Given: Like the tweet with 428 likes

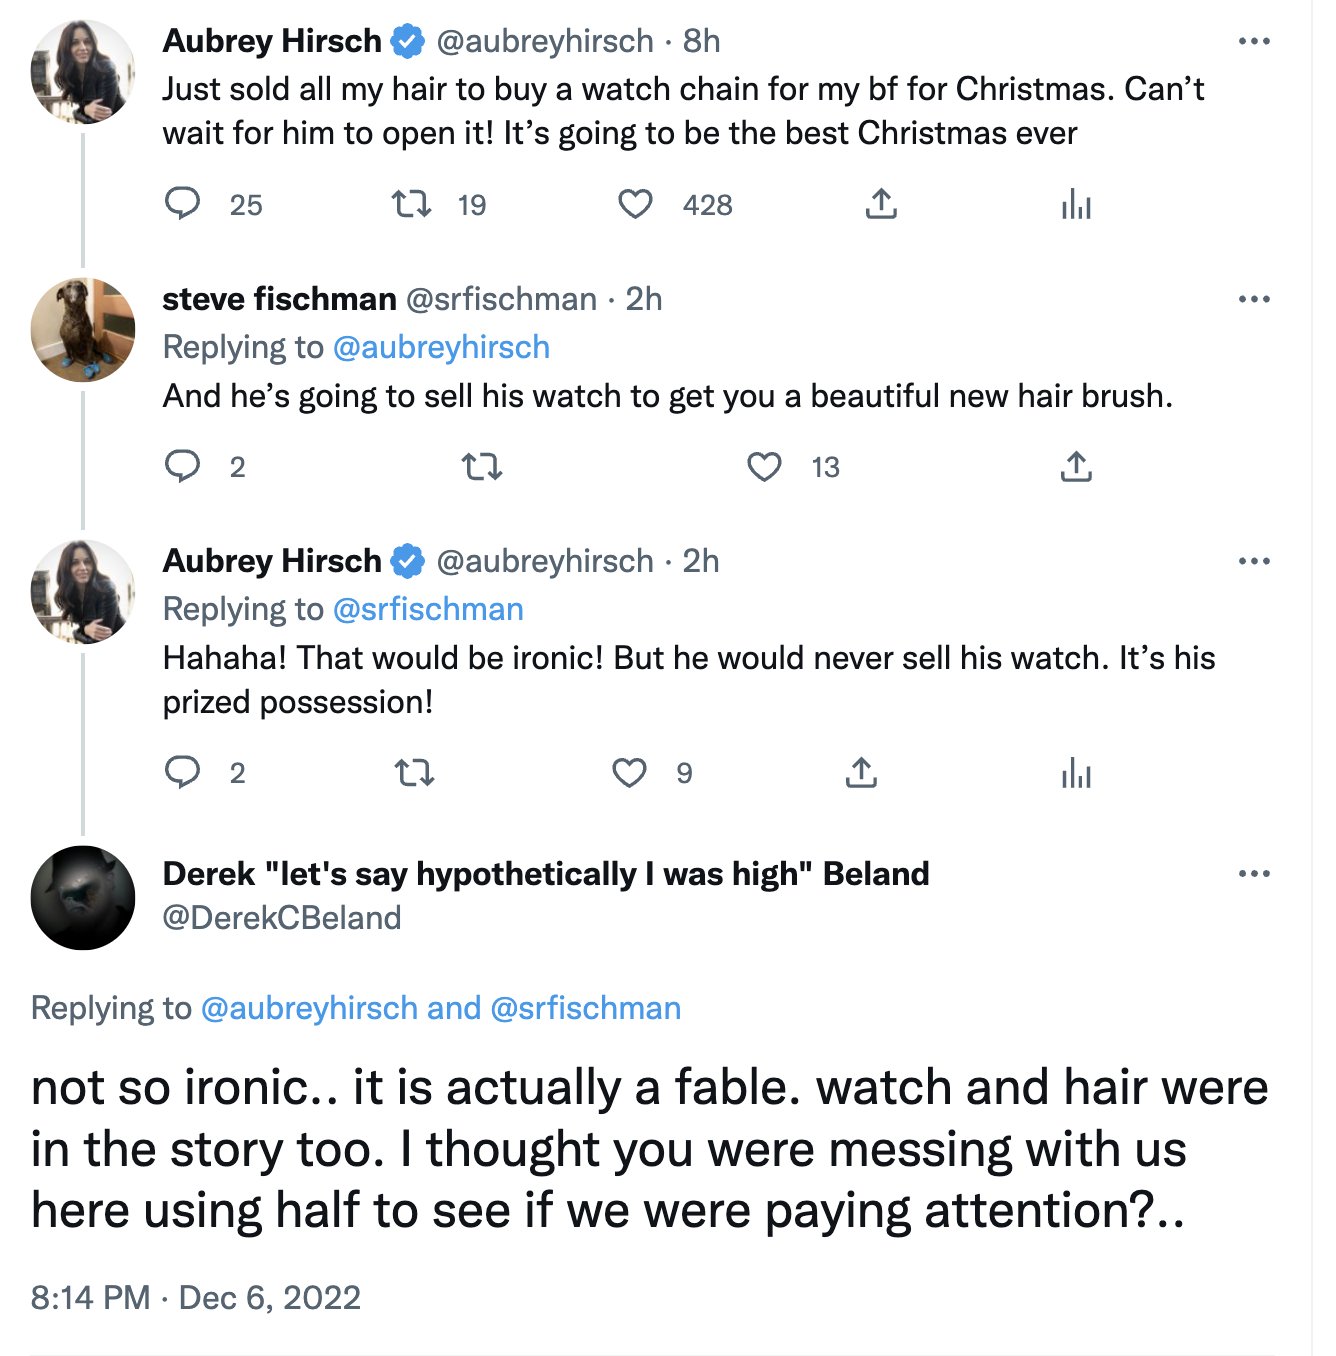Looking at the screenshot, I should [x=635, y=204].
